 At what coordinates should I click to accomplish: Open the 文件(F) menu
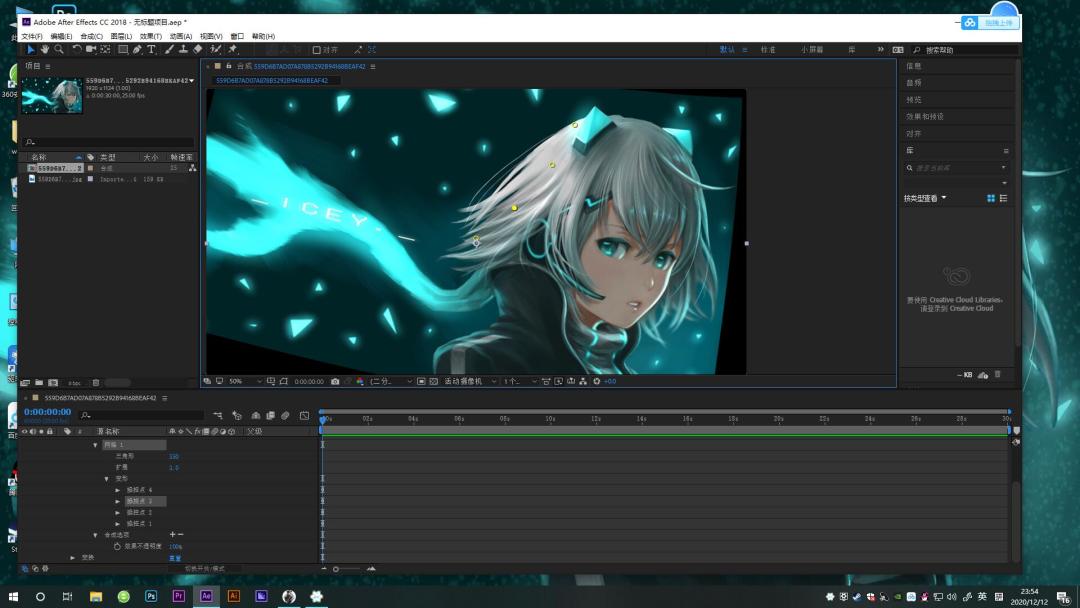32,36
